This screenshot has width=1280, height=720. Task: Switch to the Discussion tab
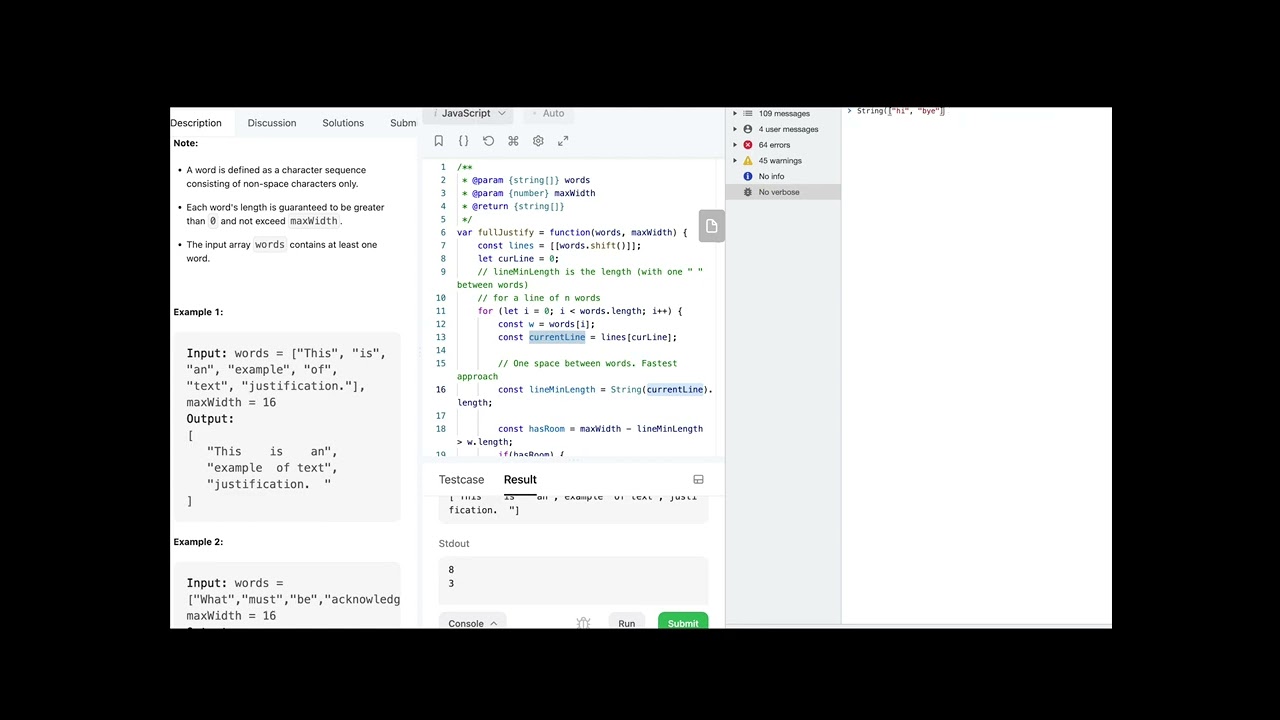click(x=272, y=123)
